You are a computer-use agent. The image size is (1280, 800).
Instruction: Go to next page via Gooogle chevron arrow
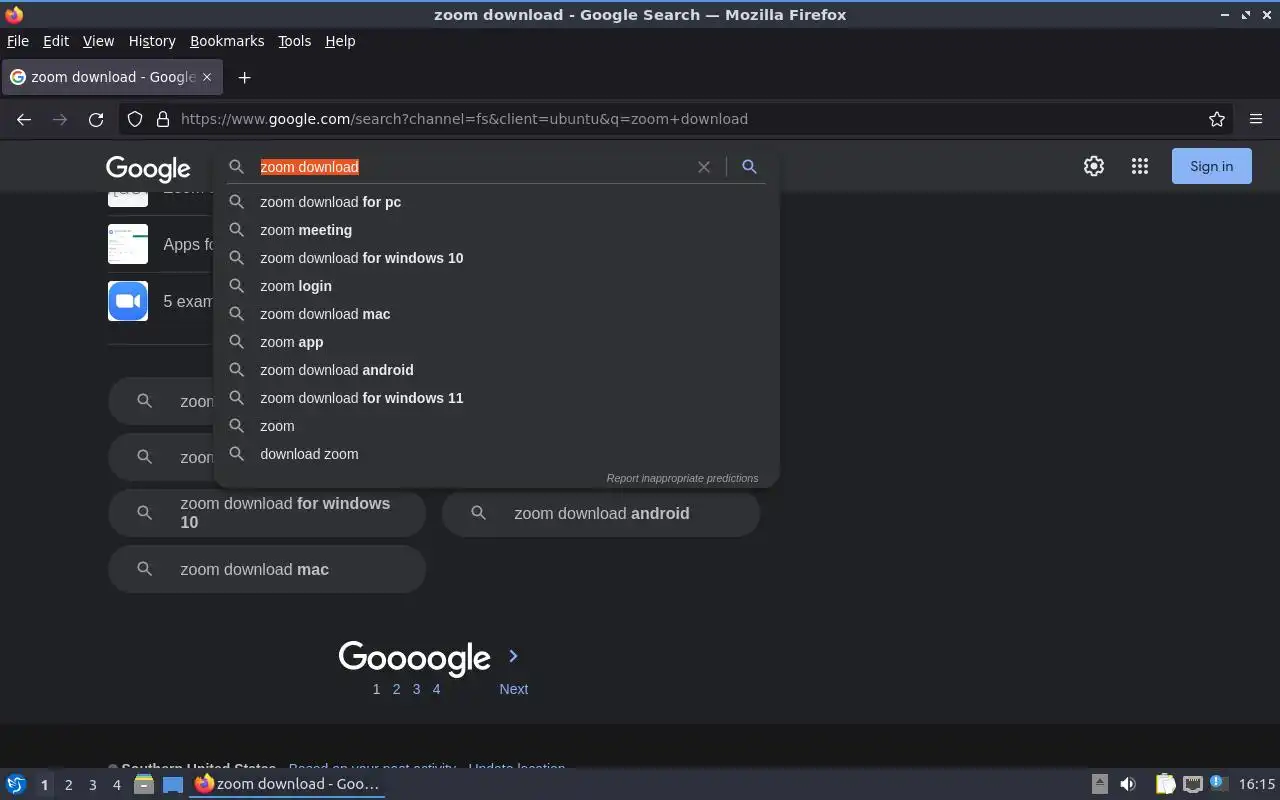tap(513, 656)
